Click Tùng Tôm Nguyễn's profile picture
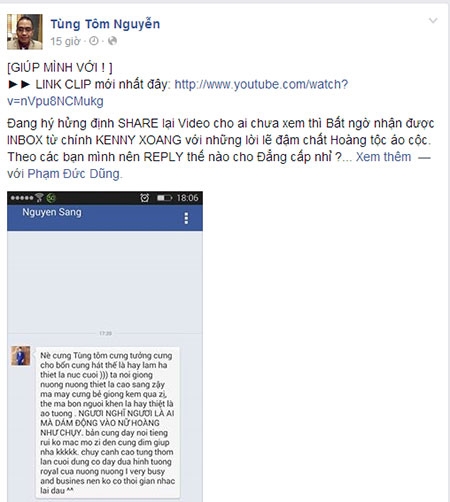450x502 pixels. click(x=25, y=32)
